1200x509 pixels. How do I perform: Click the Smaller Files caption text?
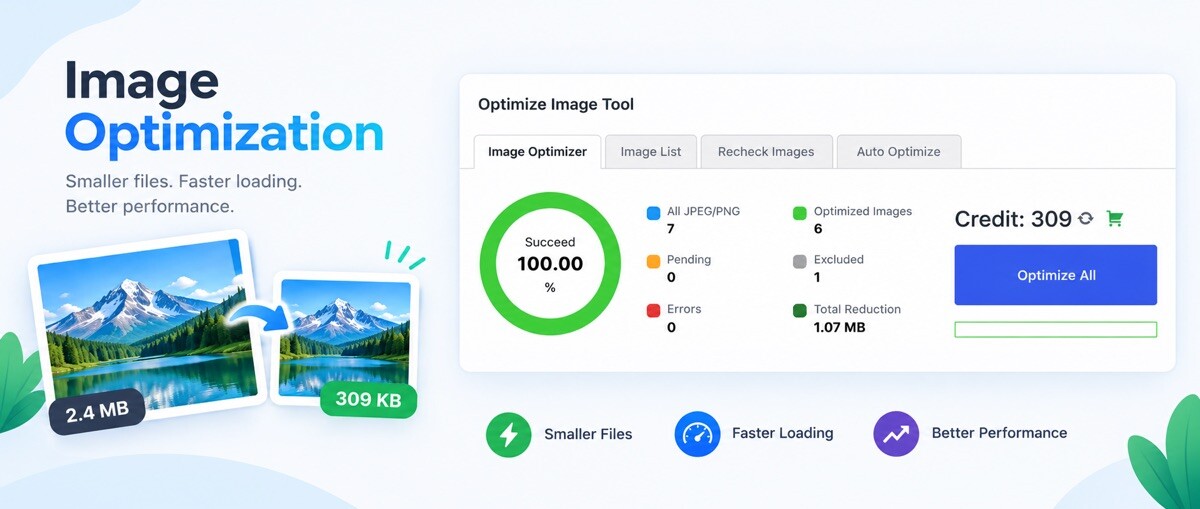588,434
